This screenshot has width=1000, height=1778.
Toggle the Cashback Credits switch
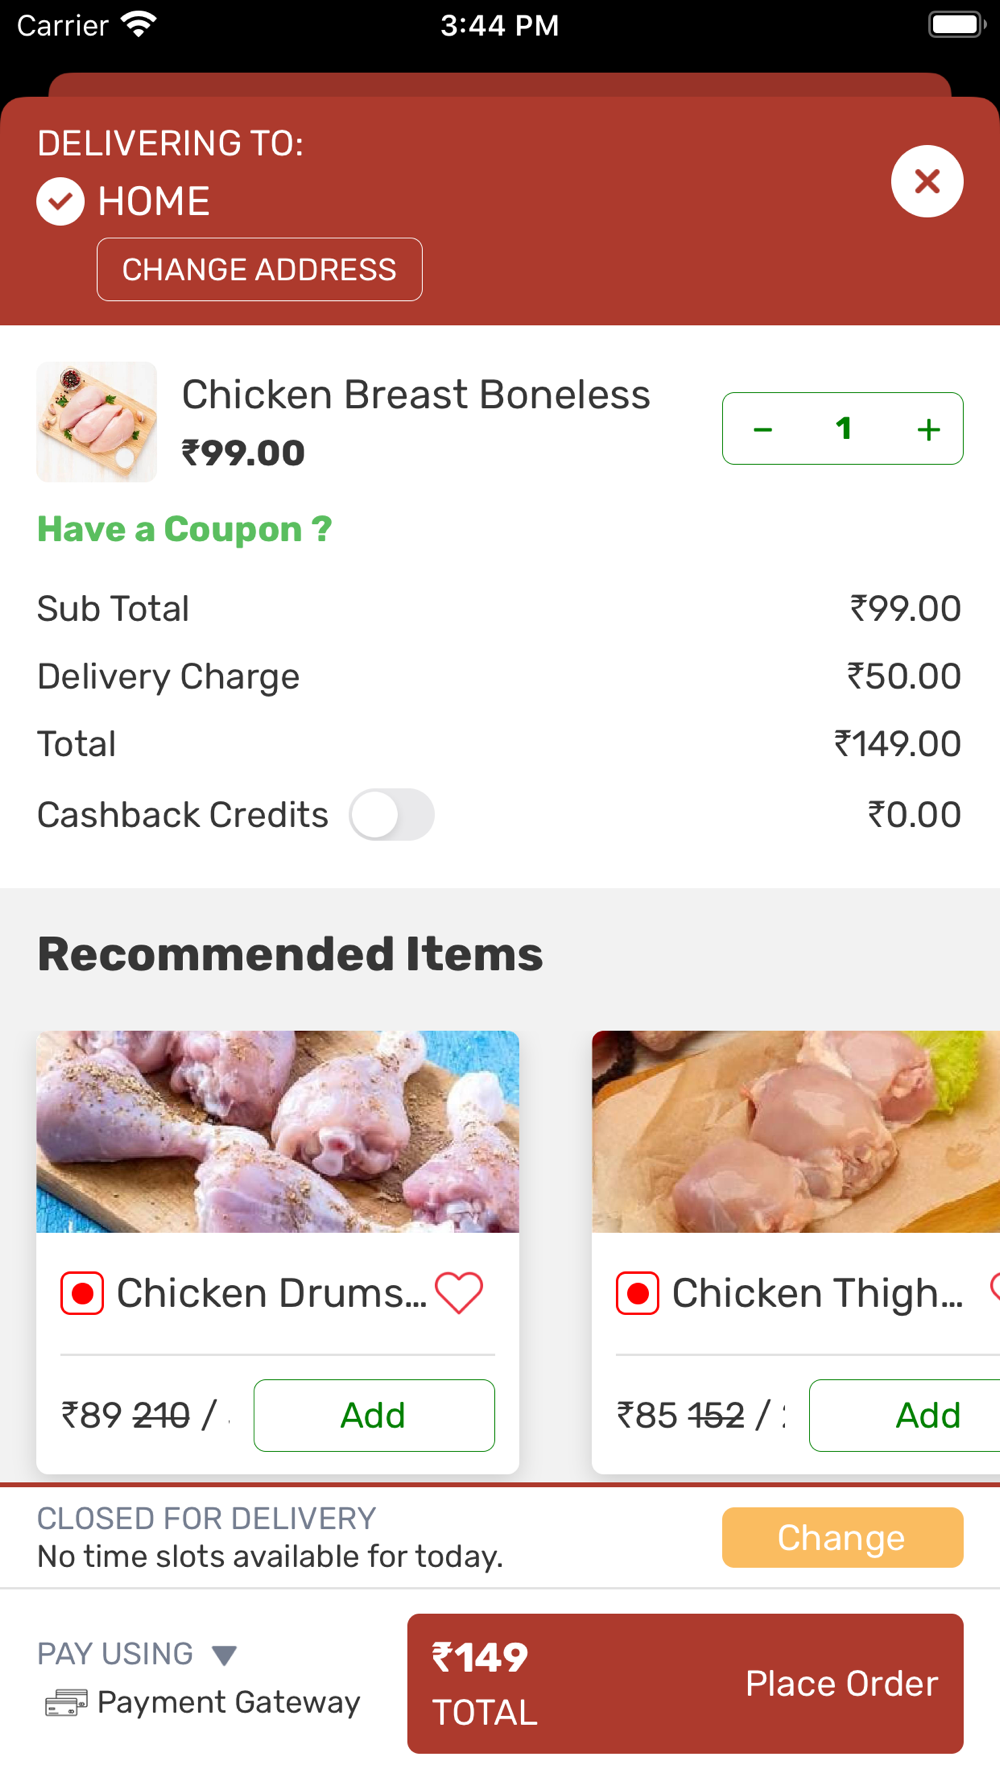tap(392, 815)
